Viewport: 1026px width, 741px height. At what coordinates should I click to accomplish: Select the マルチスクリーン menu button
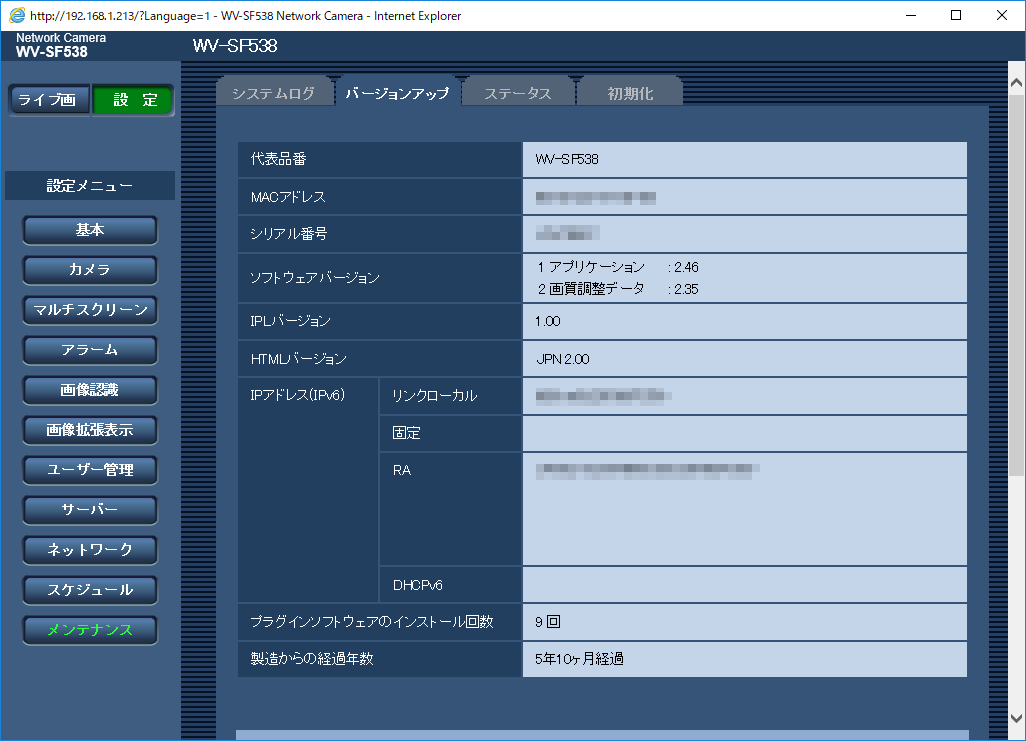90,310
